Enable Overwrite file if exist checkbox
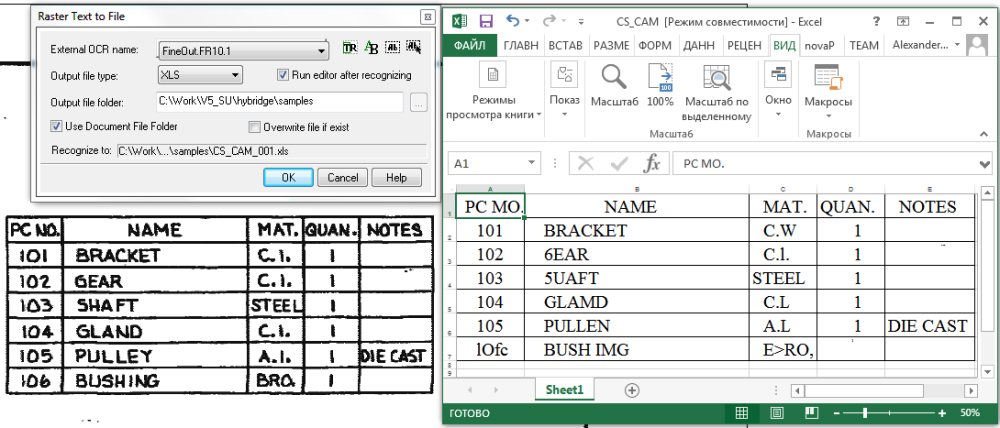Screen dimensions: 1000x428 (254, 127)
